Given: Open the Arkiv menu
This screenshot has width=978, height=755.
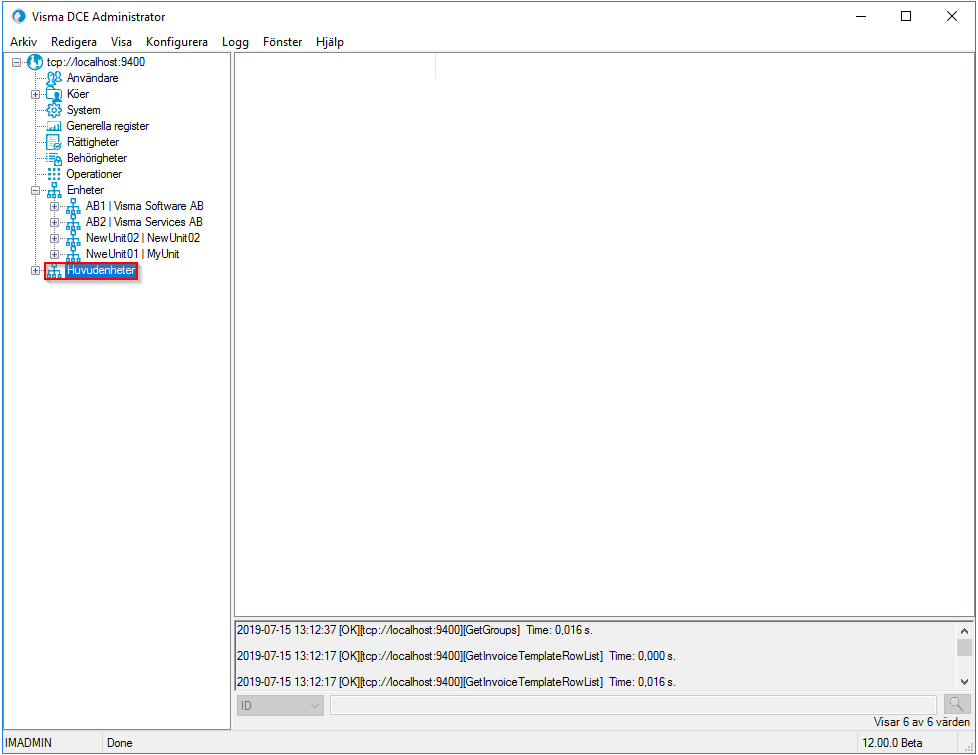Looking at the screenshot, I should tap(23, 42).
